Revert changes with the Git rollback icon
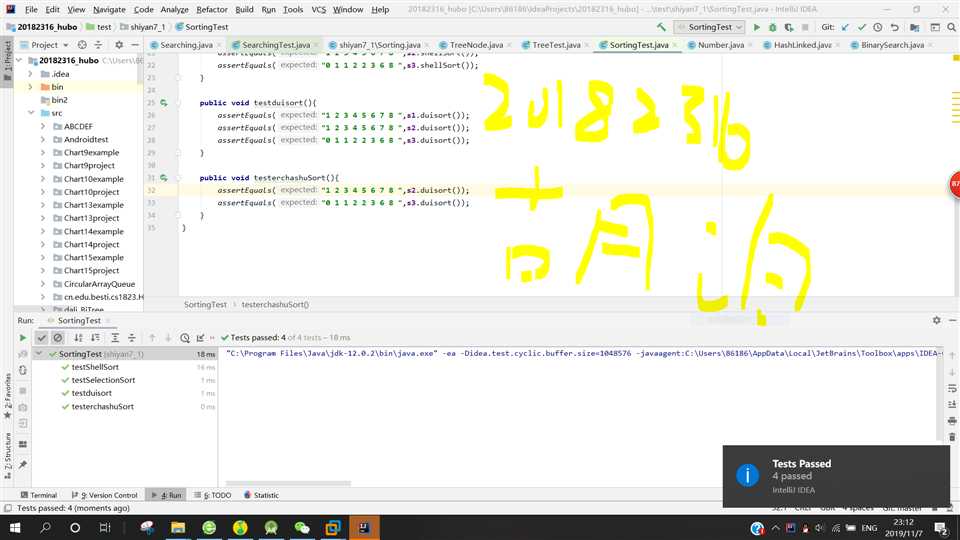 pos(894,27)
